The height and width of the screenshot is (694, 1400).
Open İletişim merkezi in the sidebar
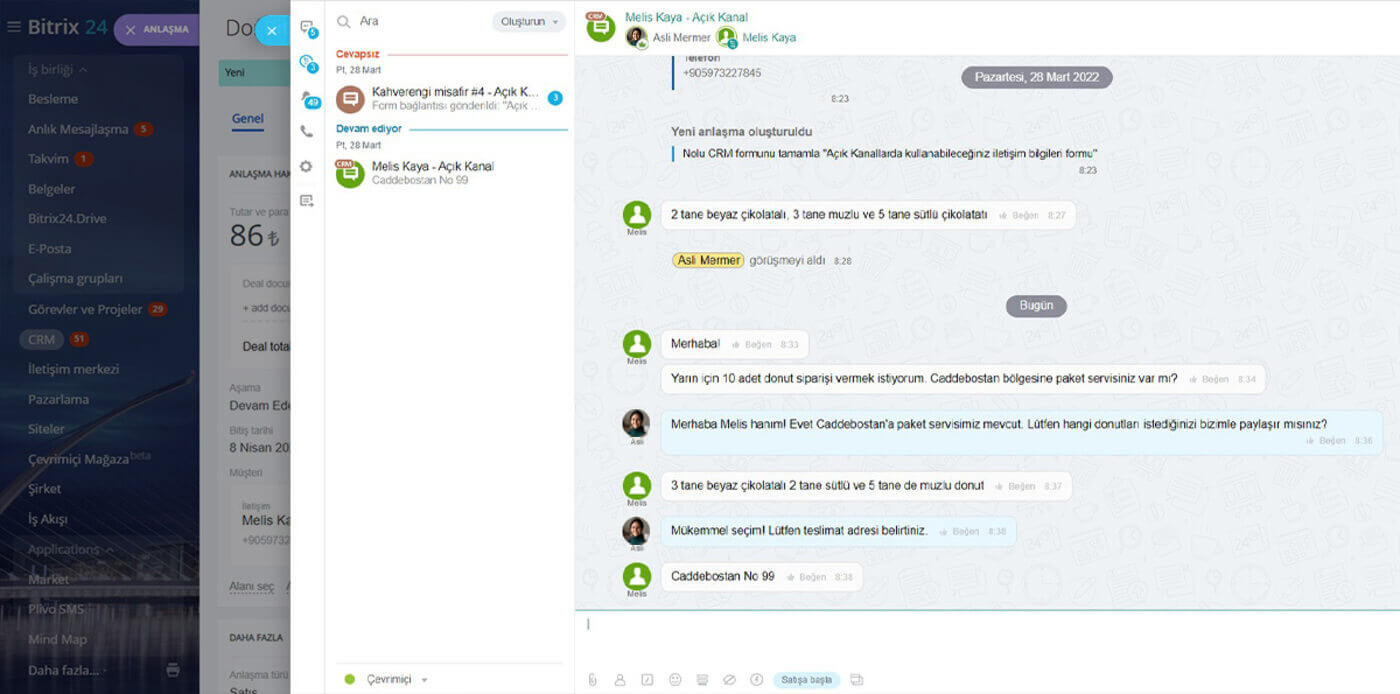(73, 369)
